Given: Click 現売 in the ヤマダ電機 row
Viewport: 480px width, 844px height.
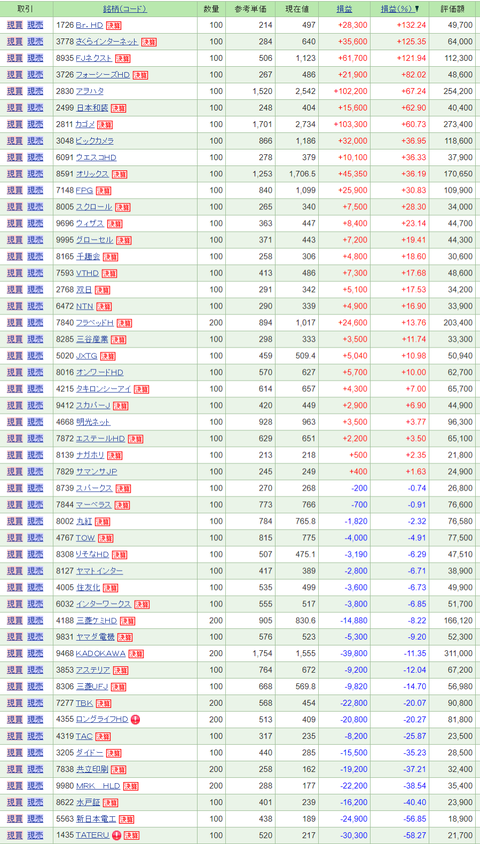Looking at the screenshot, I should (x=35, y=638).
